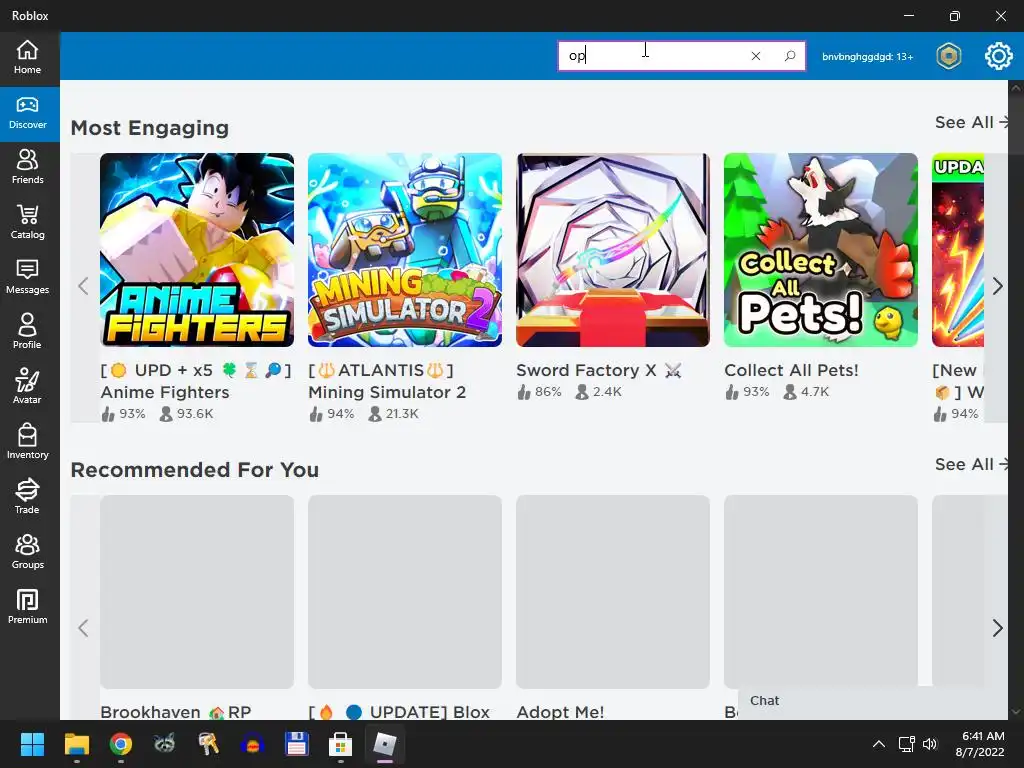Open the Groups page

tap(27, 552)
